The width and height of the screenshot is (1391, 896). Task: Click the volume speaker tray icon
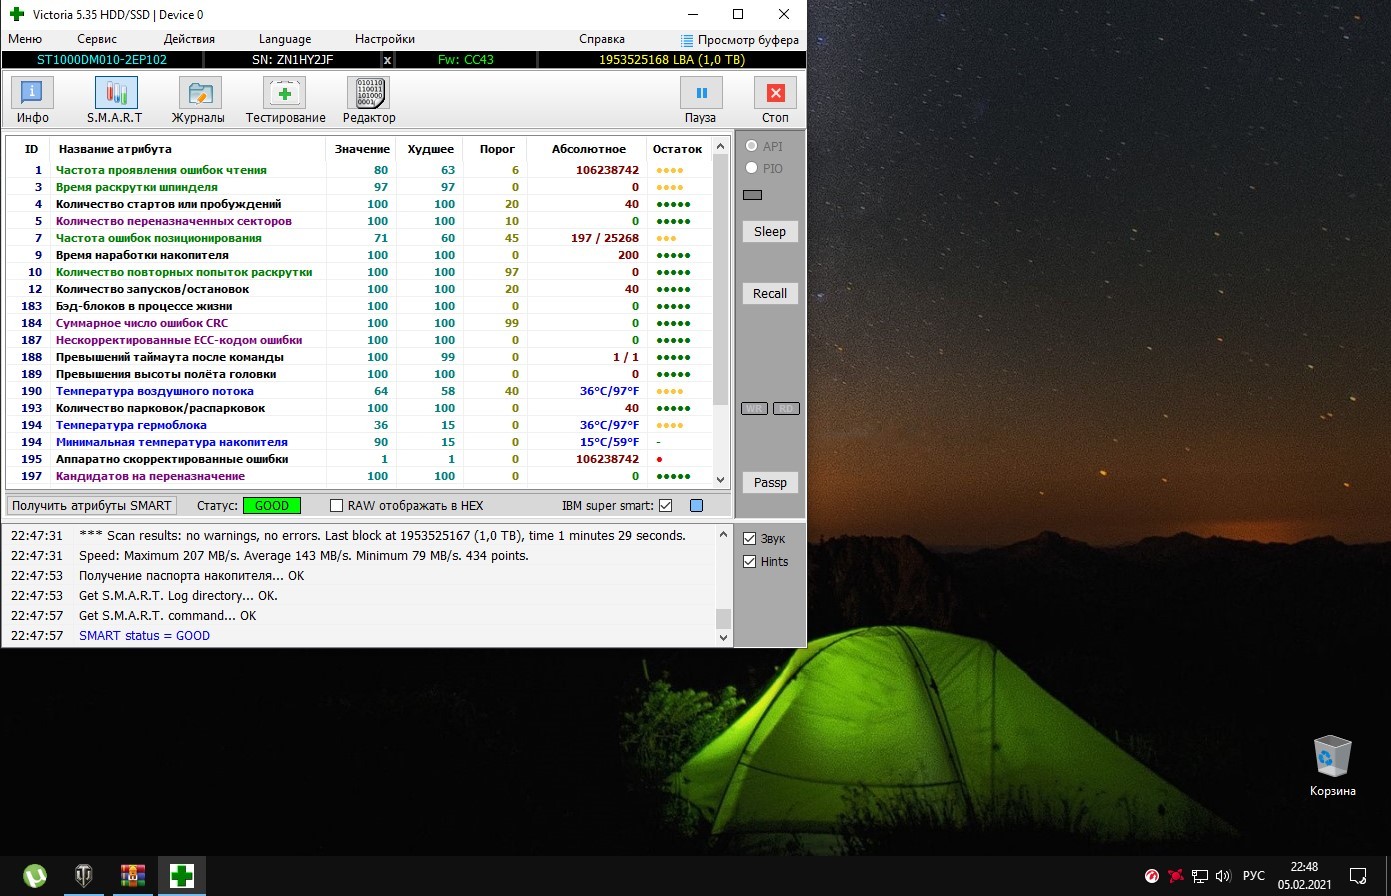pos(1223,876)
